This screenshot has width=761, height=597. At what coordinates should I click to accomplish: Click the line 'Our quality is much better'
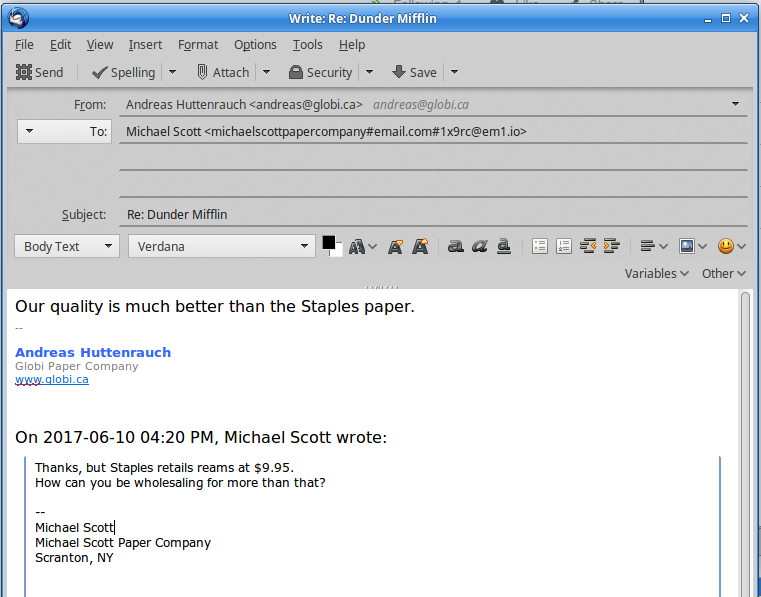pyautogui.click(x=215, y=306)
